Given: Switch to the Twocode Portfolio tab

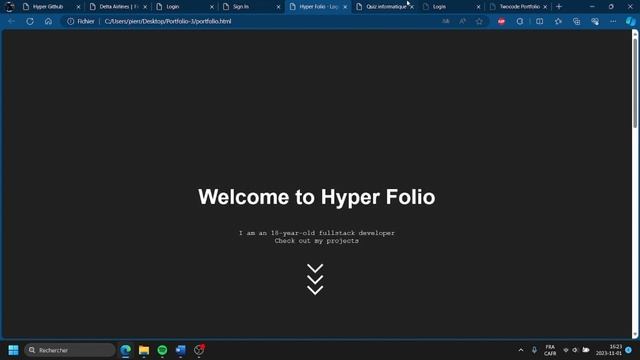Looking at the screenshot, I should pyautogui.click(x=519, y=7).
